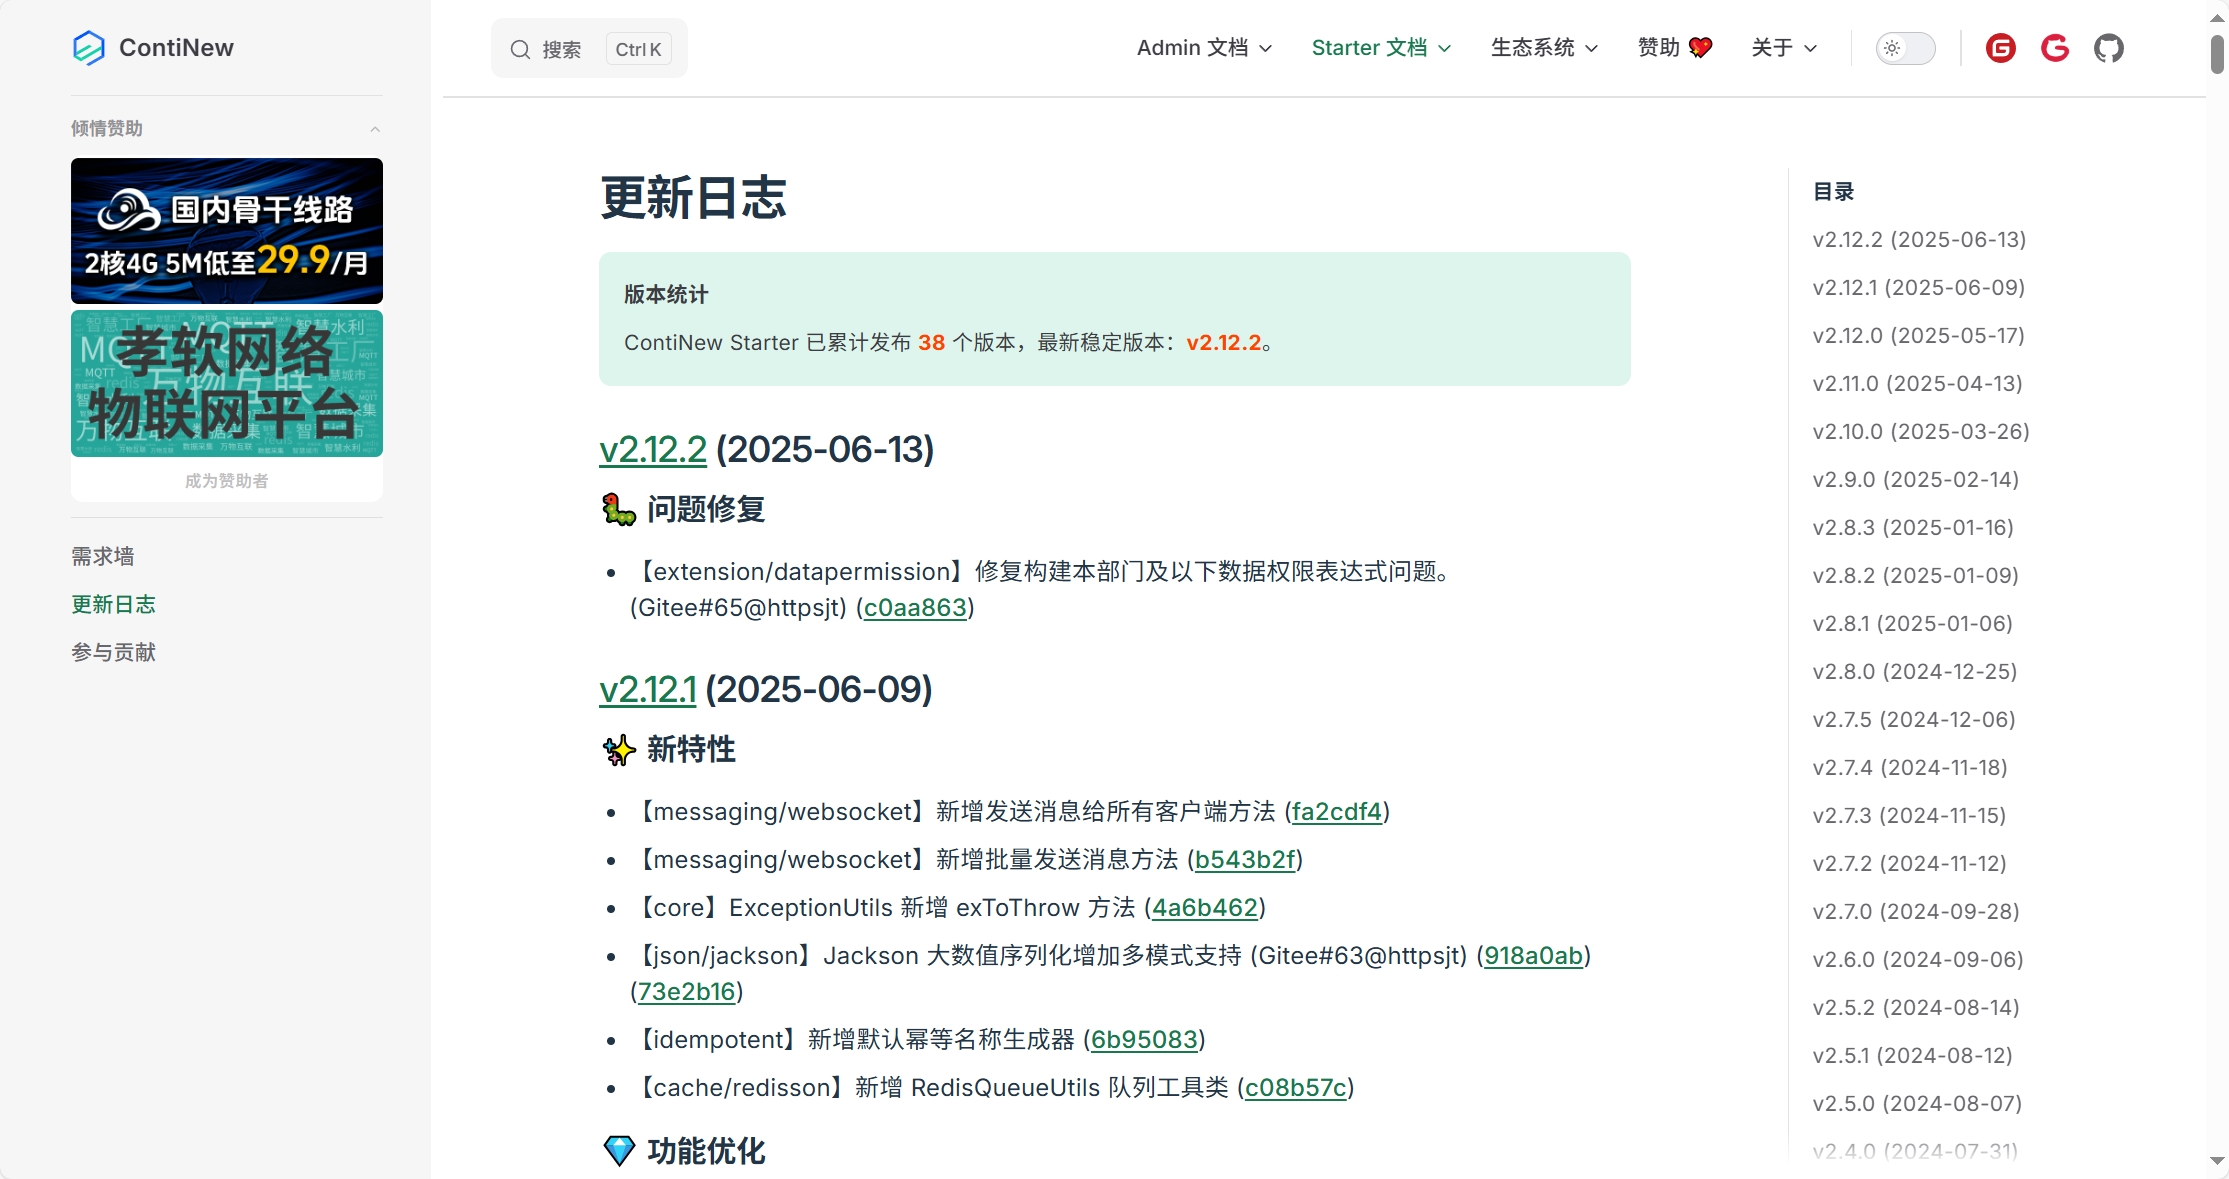Screen dimensions: 2229x1179
Task: Select 更新日志 in the sidebar
Action: coord(113,604)
